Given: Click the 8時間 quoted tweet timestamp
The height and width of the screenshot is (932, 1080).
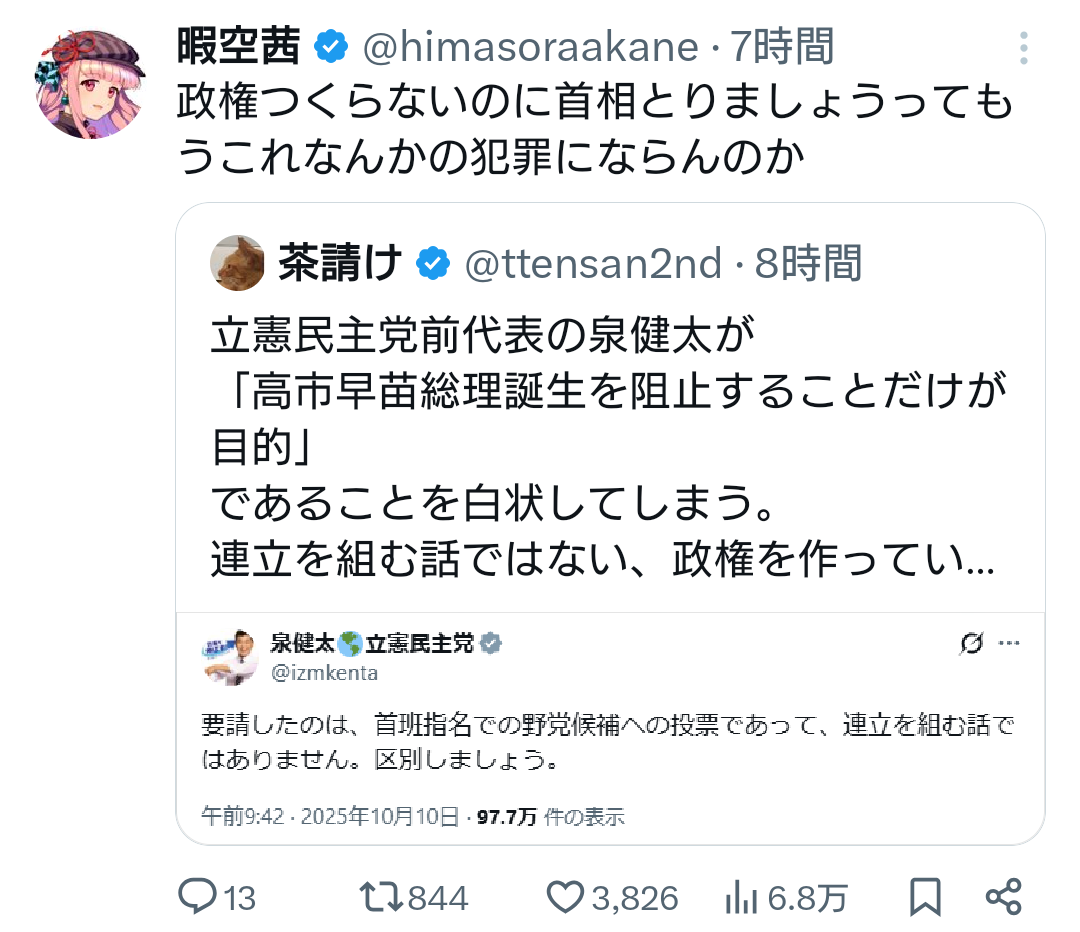Looking at the screenshot, I should [808, 263].
